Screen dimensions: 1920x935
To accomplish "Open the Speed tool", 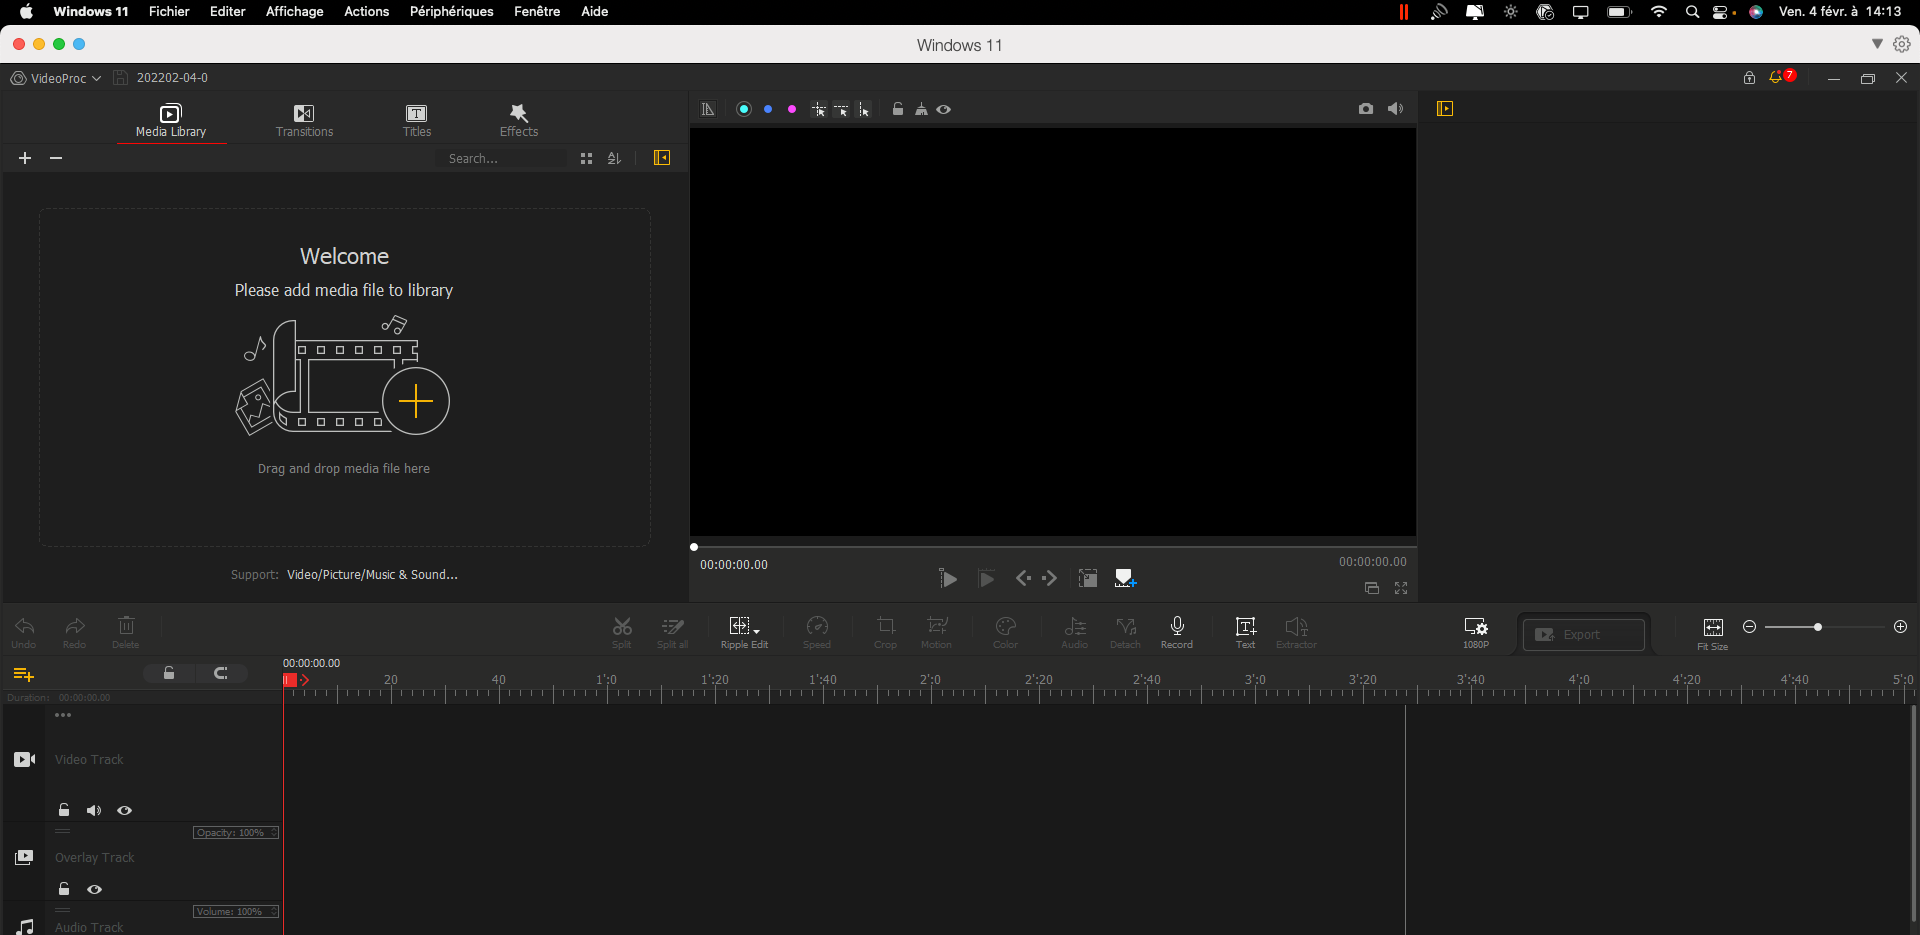I will [x=817, y=632].
